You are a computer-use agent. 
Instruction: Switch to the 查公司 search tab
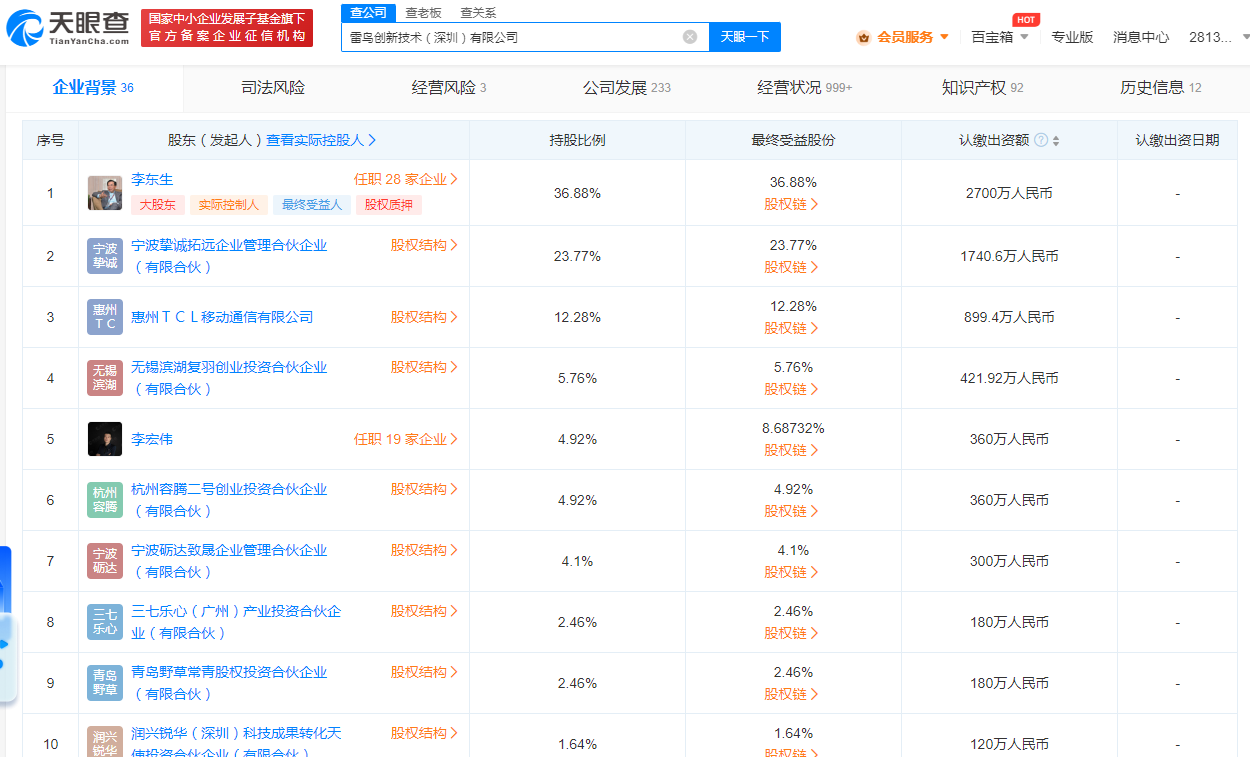[x=368, y=12]
